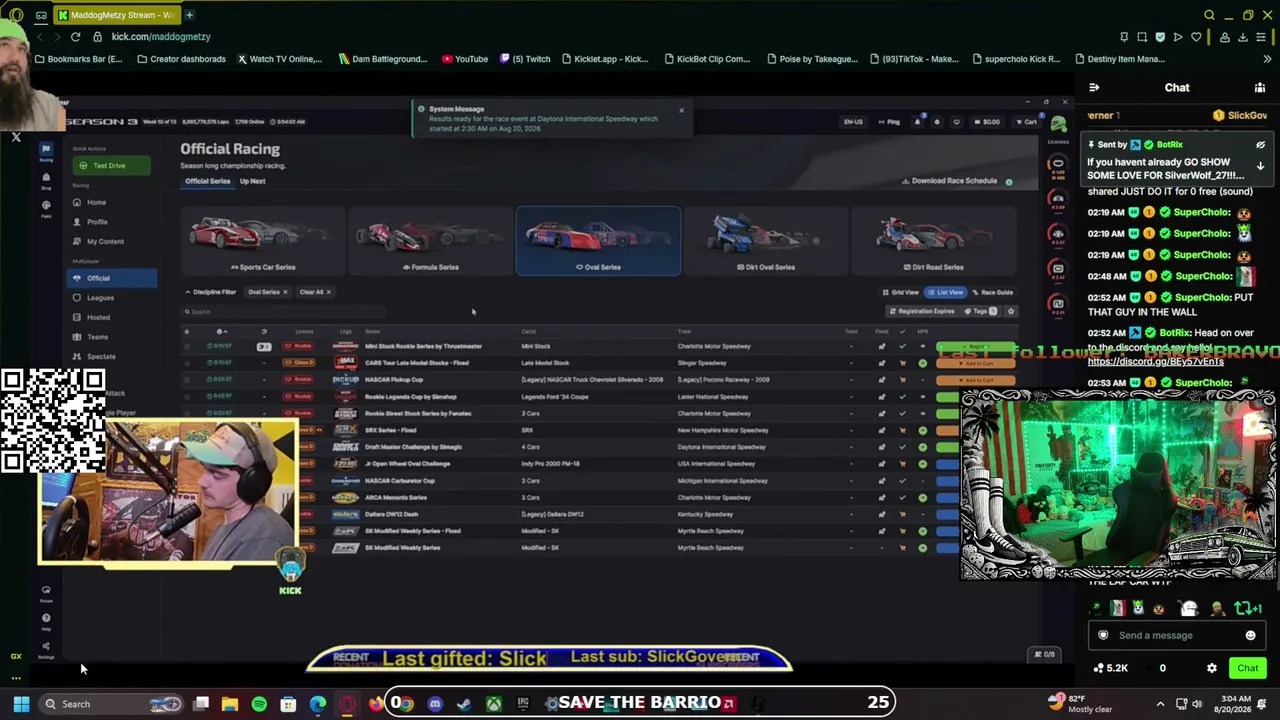Select the Dirt Road Series card
The image size is (1280, 720).
click(x=932, y=241)
